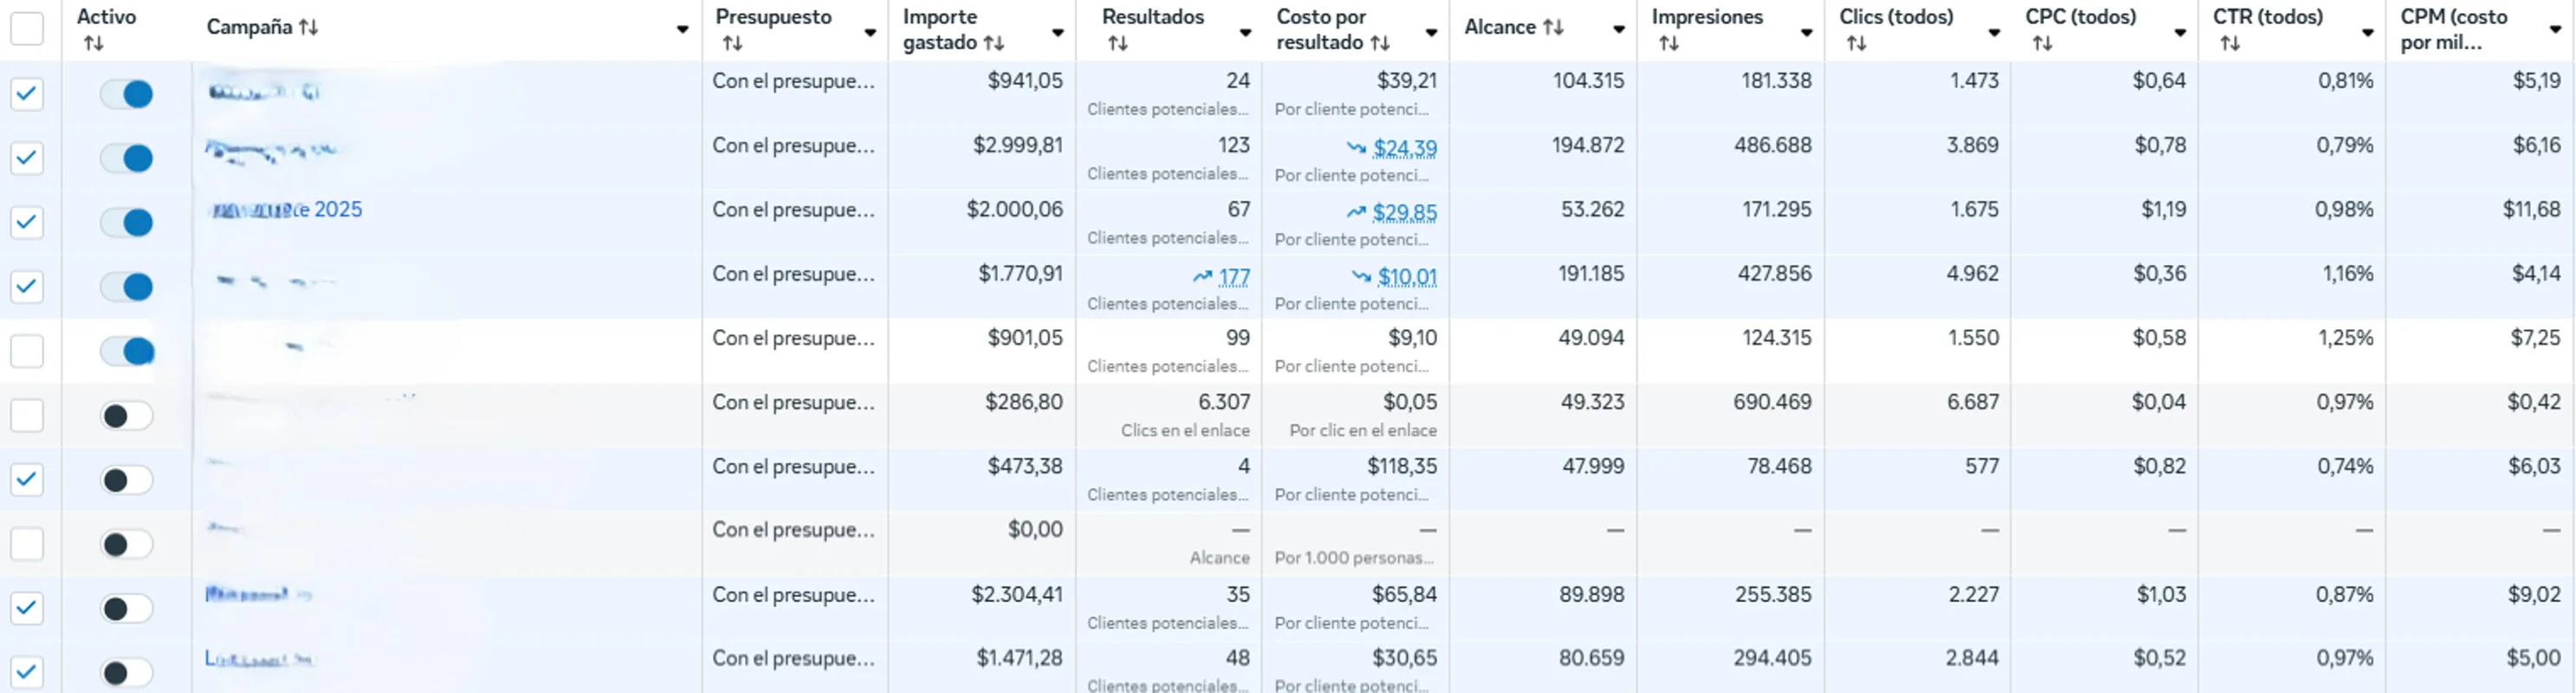Select all campaigns with the header checkbox
Screen dimensions: 2576x693
coord(27,28)
